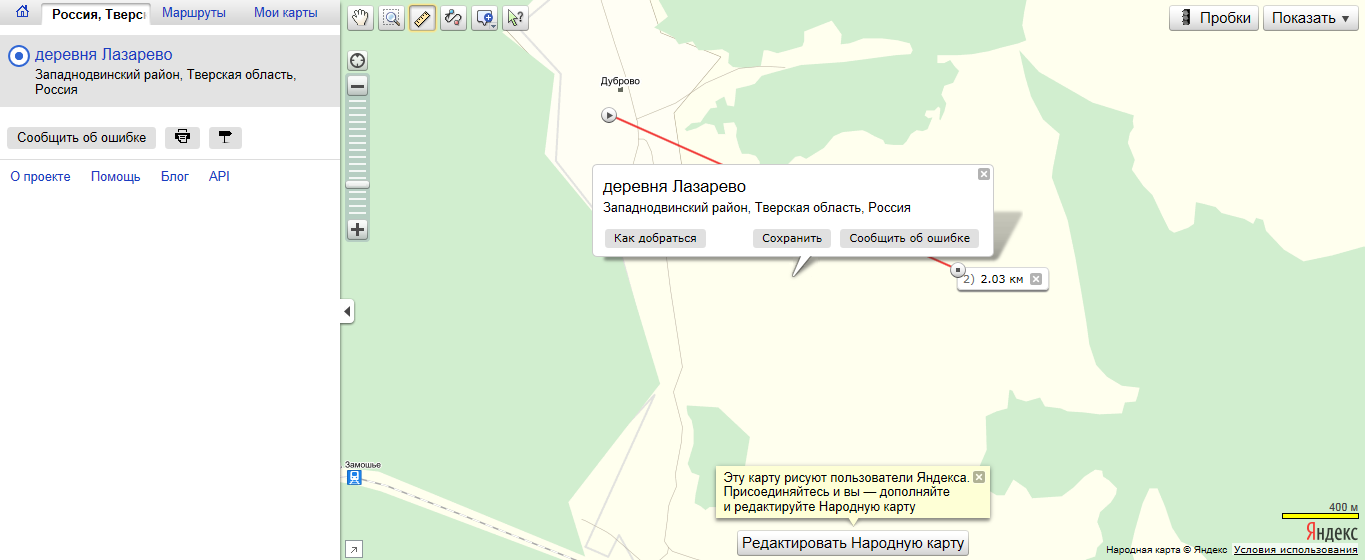
Task: Close the деревня Лазарево balloon
Action: pos(984,174)
